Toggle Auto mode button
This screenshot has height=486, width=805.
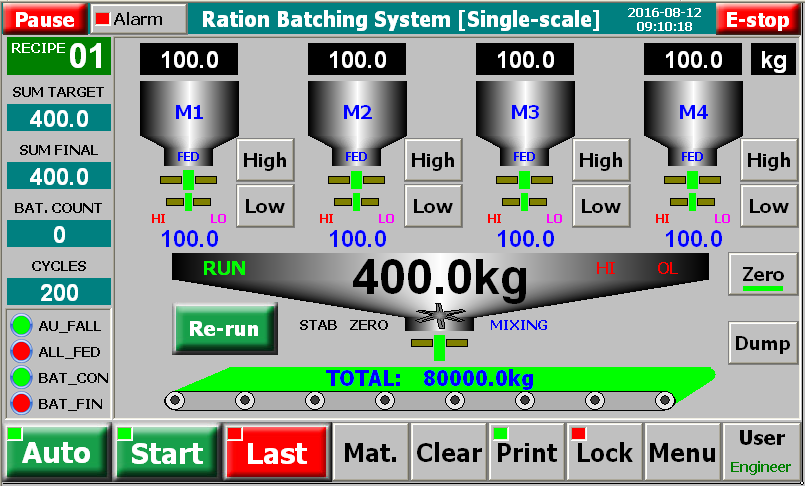click(57, 452)
